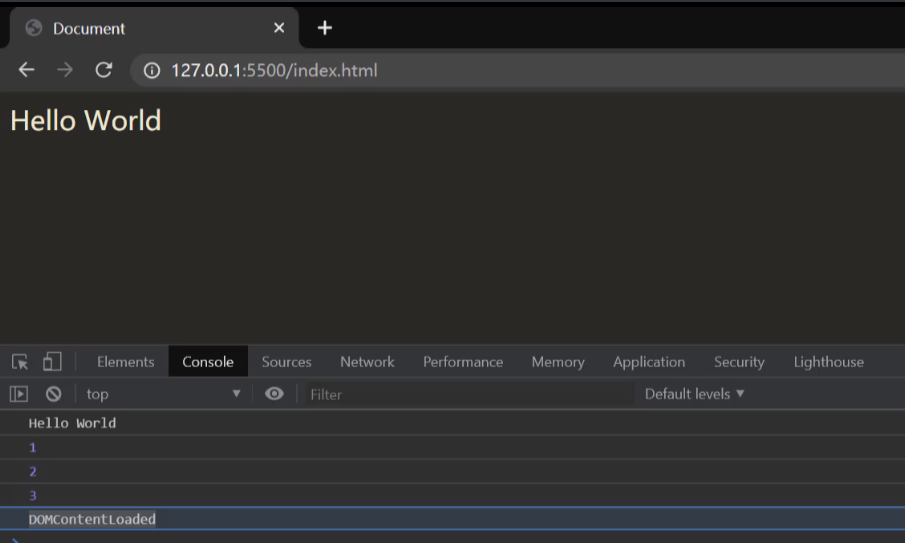Click the browser back arrow
The width and height of the screenshot is (905, 543).
tap(27, 70)
